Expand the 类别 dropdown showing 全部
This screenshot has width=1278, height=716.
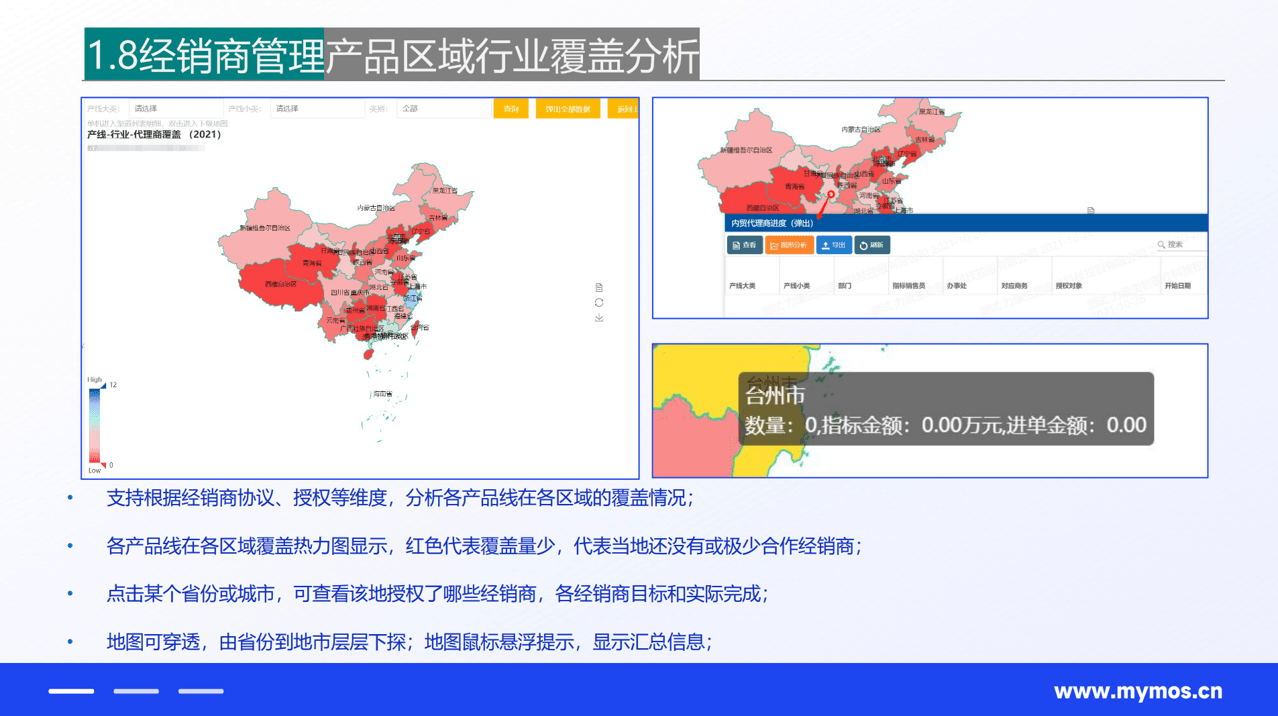tap(440, 108)
